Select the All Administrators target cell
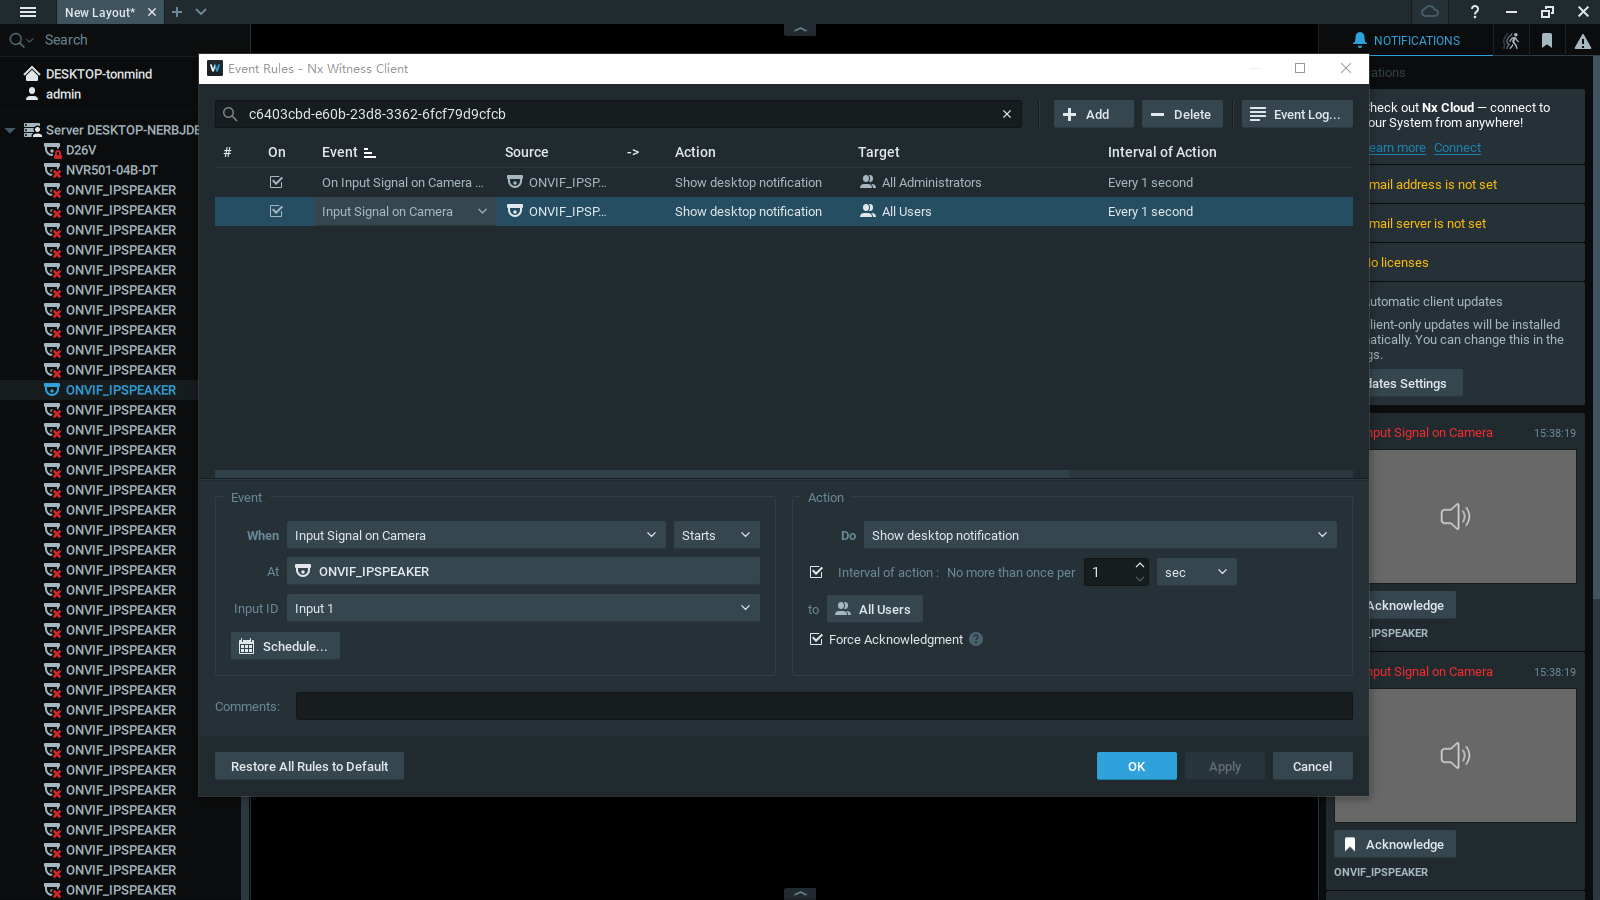The width and height of the screenshot is (1600, 900). pyautogui.click(x=921, y=182)
